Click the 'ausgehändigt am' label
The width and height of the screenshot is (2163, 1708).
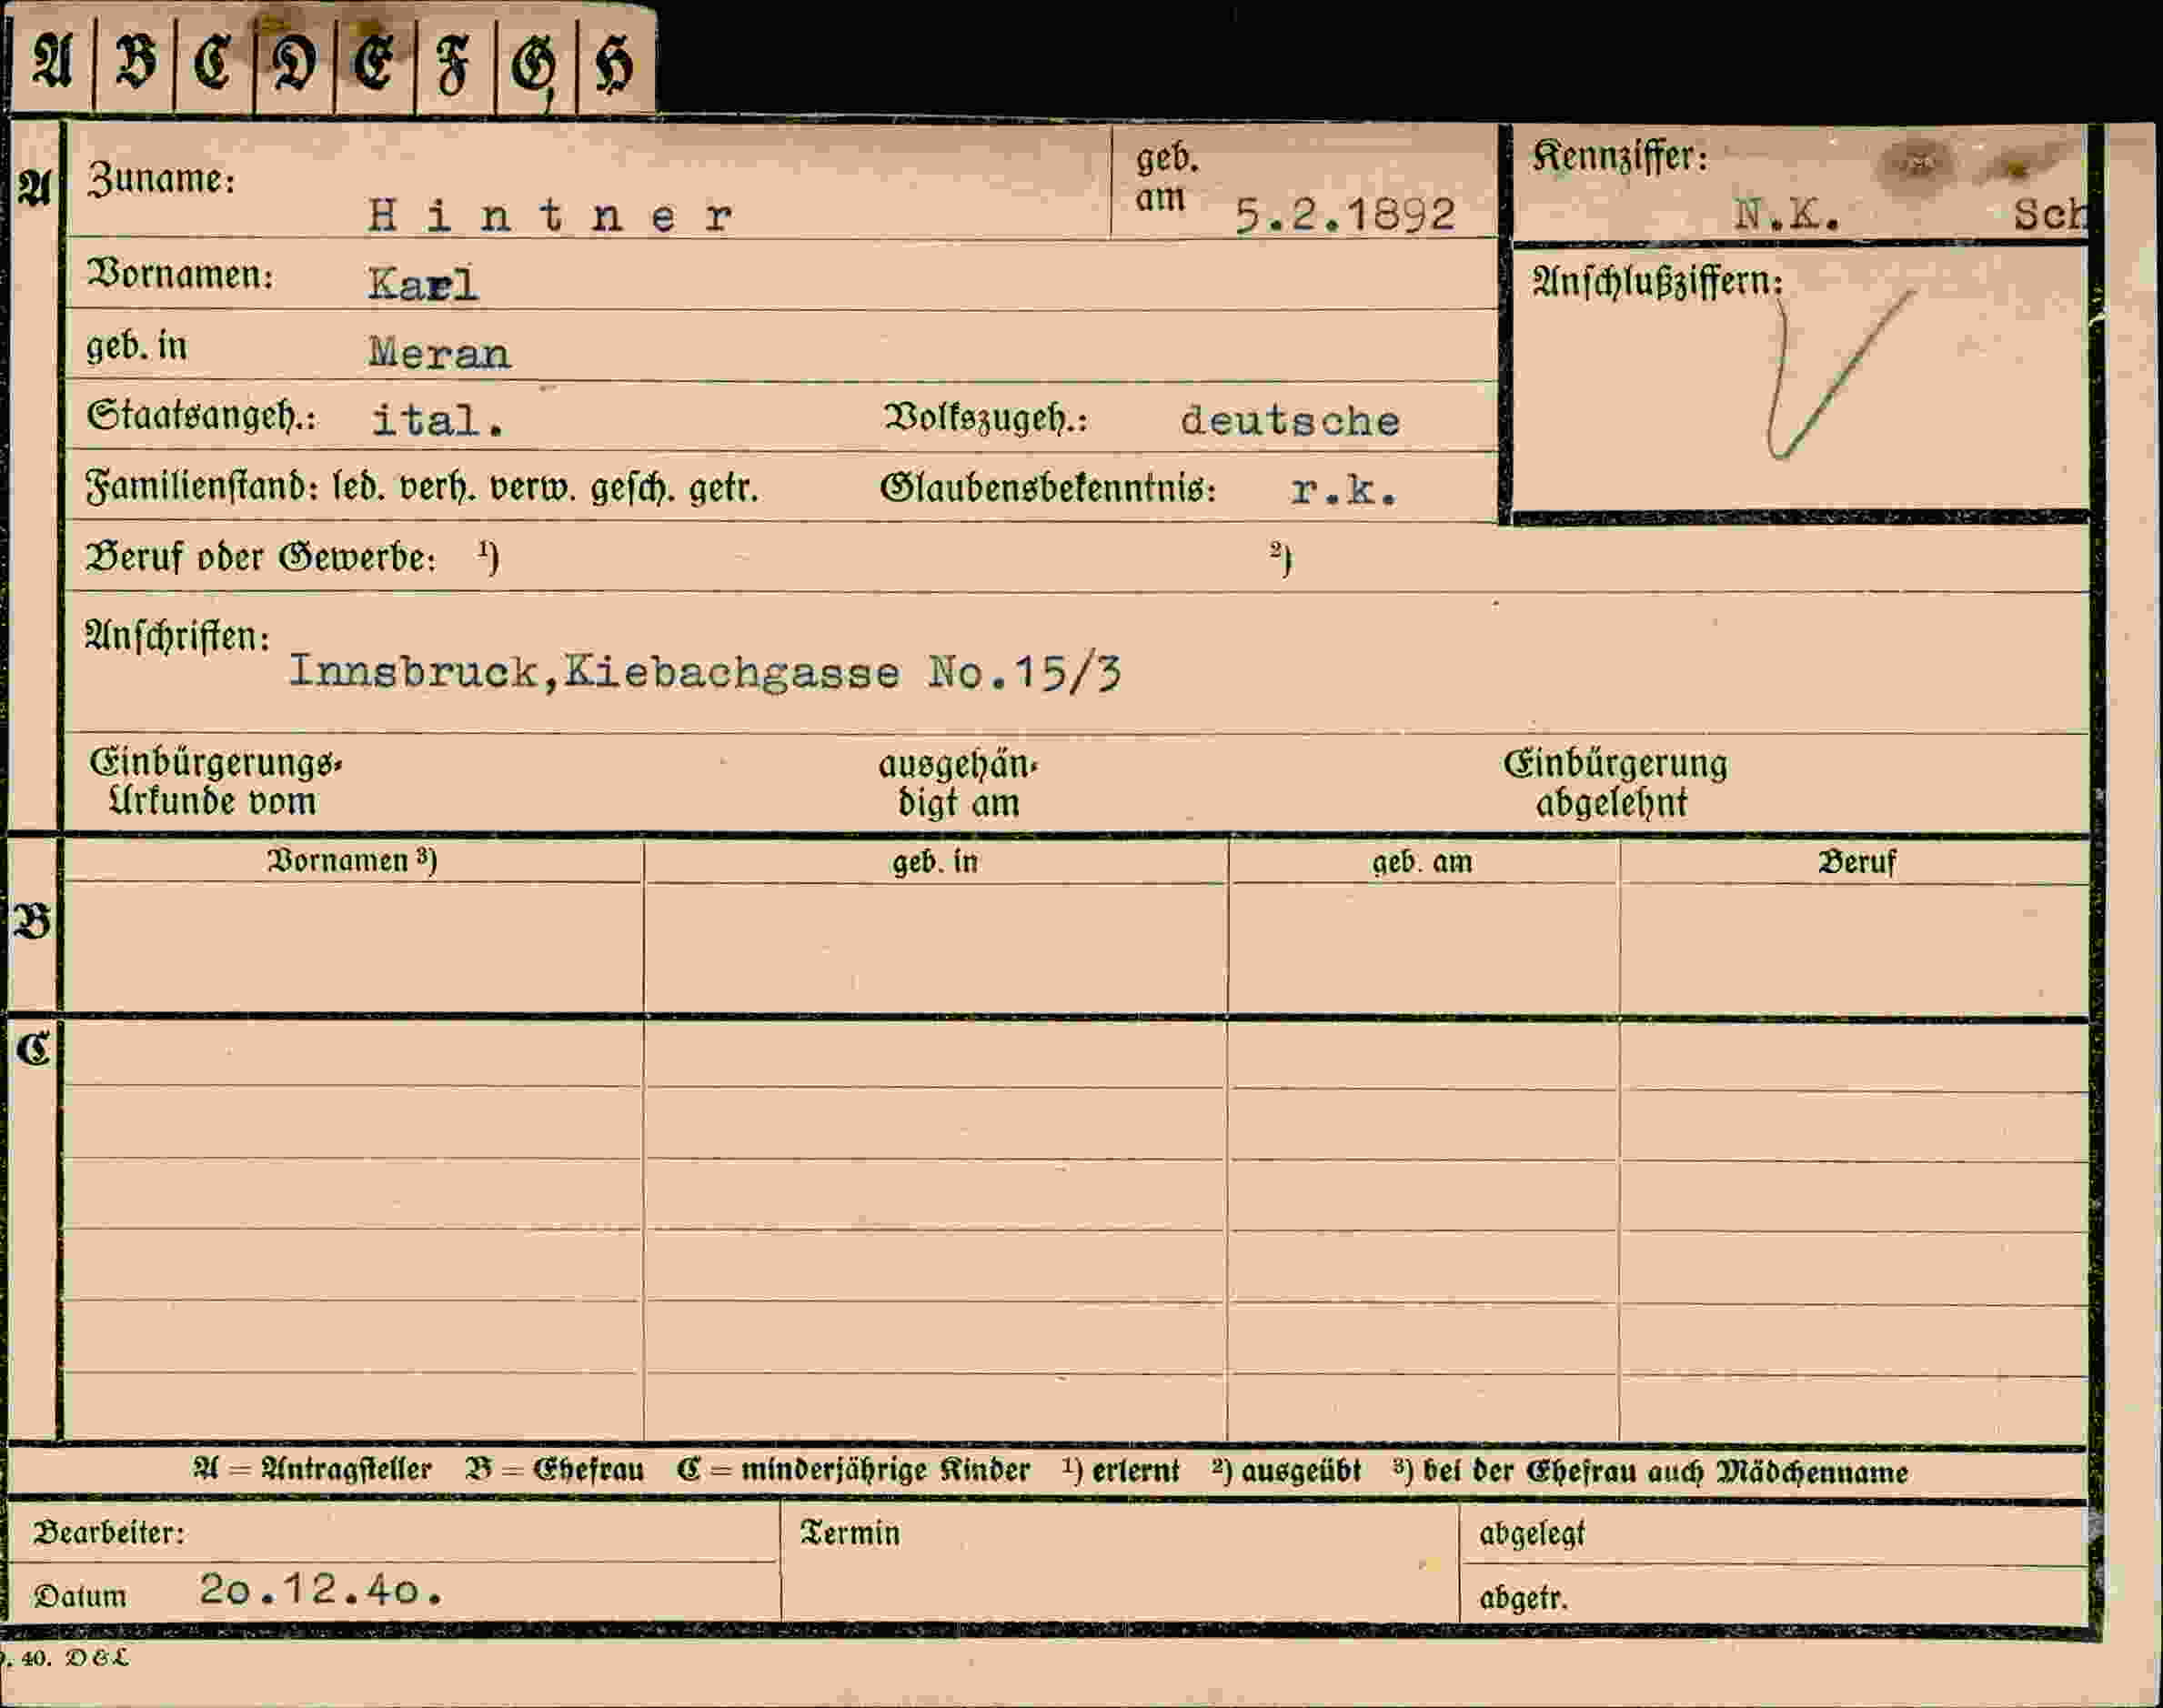click(958, 784)
